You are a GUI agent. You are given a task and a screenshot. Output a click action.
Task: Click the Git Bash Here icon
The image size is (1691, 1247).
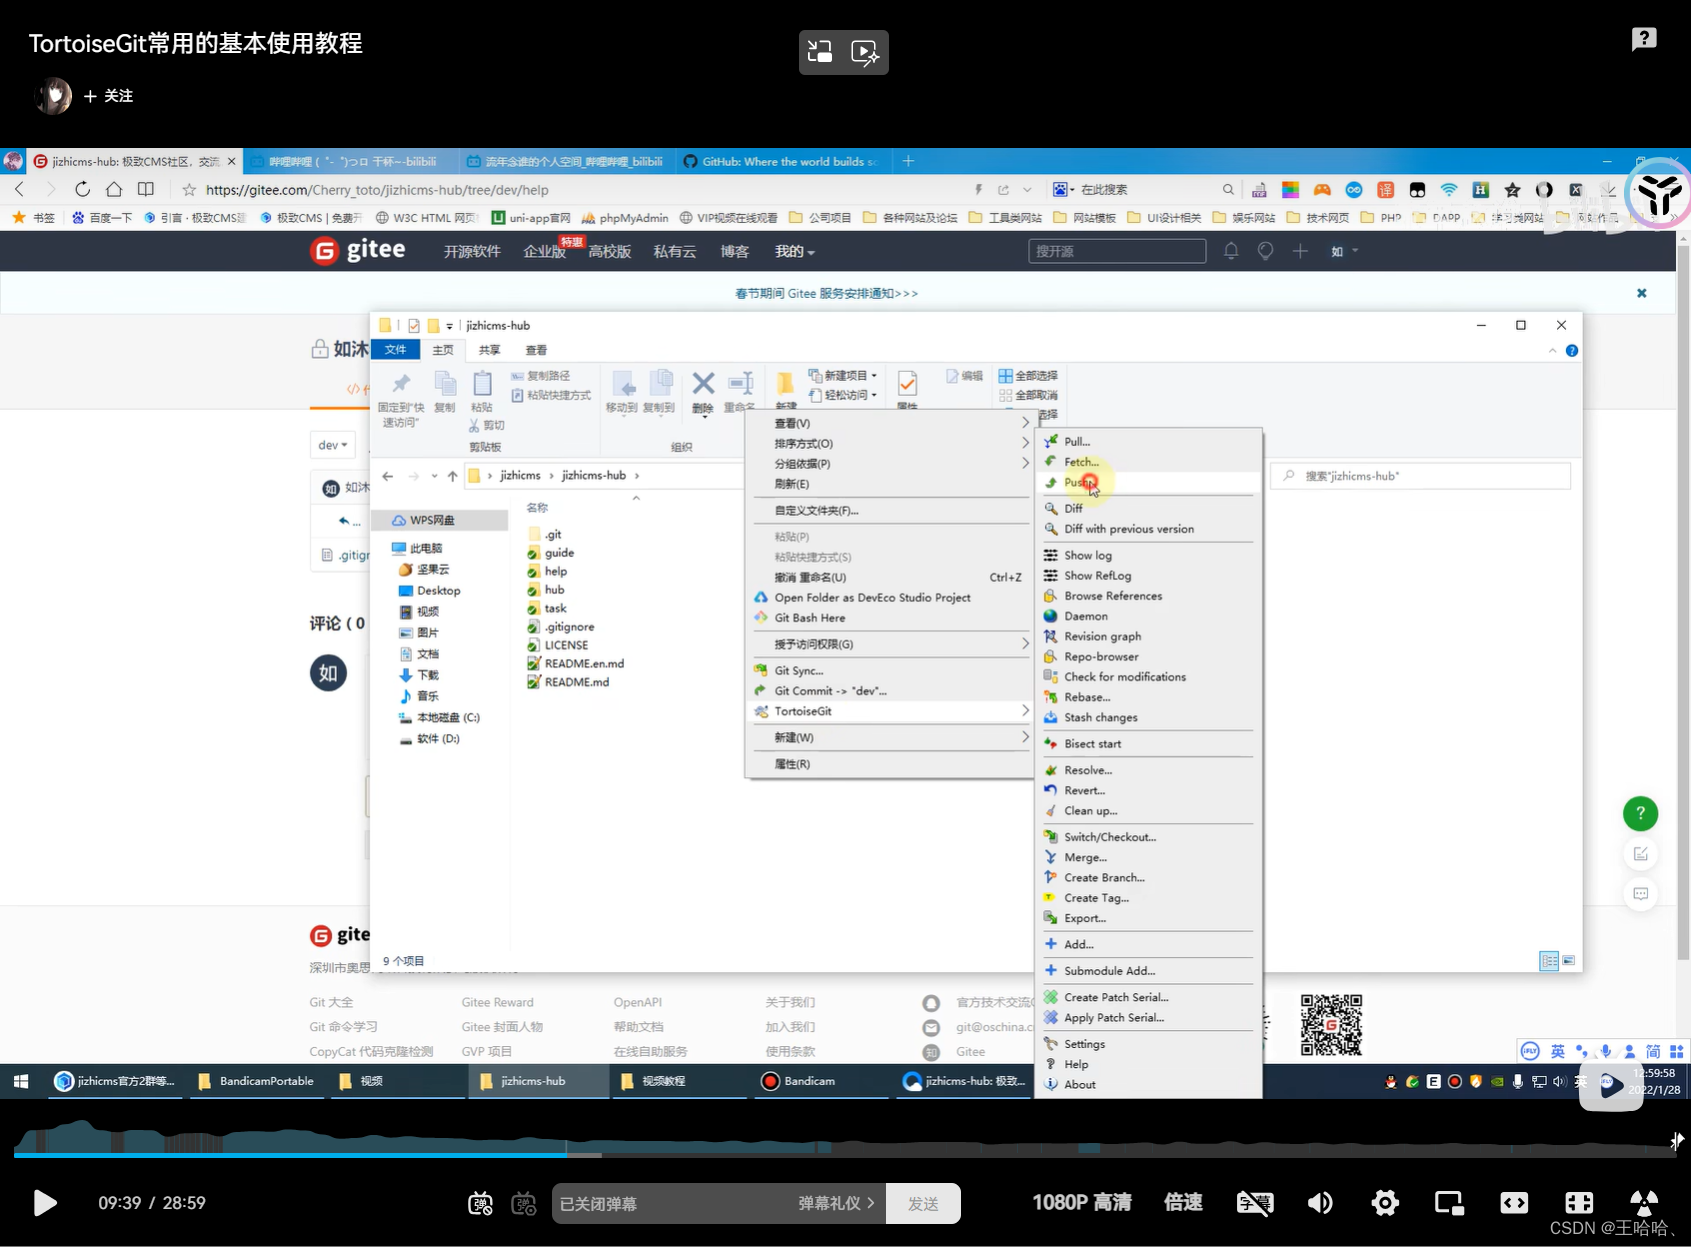coord(761,617)
